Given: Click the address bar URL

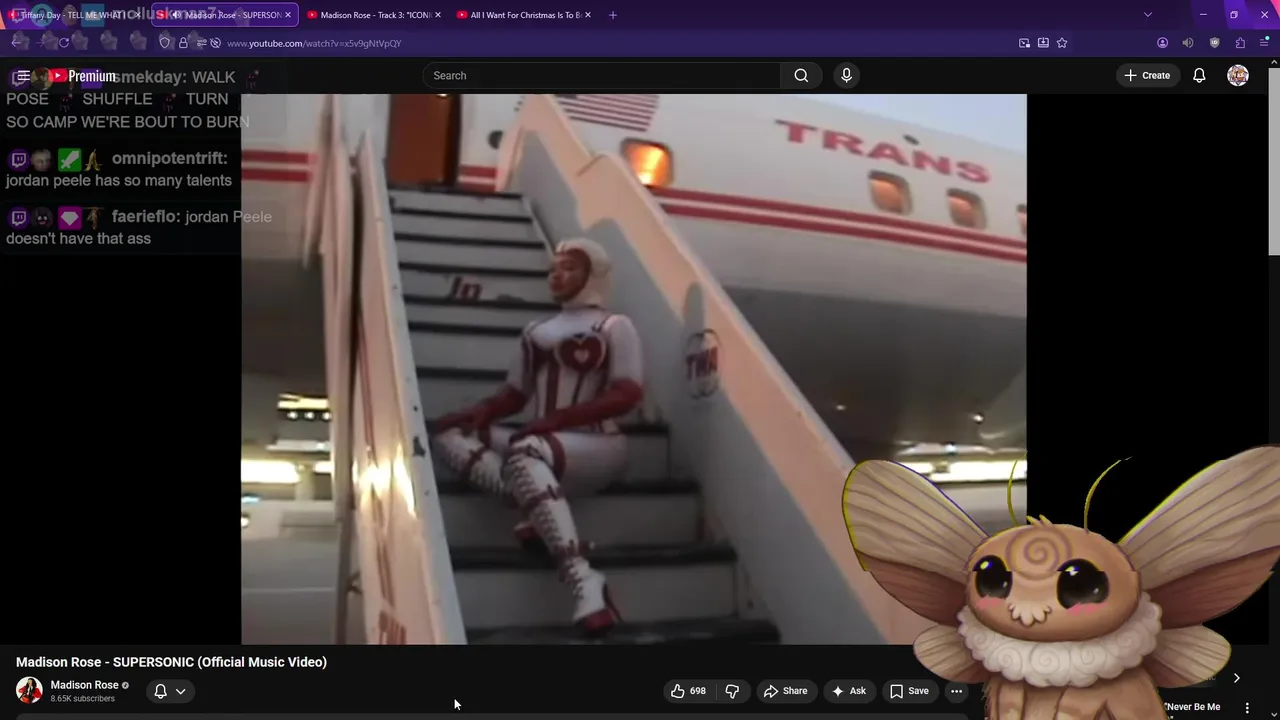Looking at the screenshot, I should tap(314, 43).
